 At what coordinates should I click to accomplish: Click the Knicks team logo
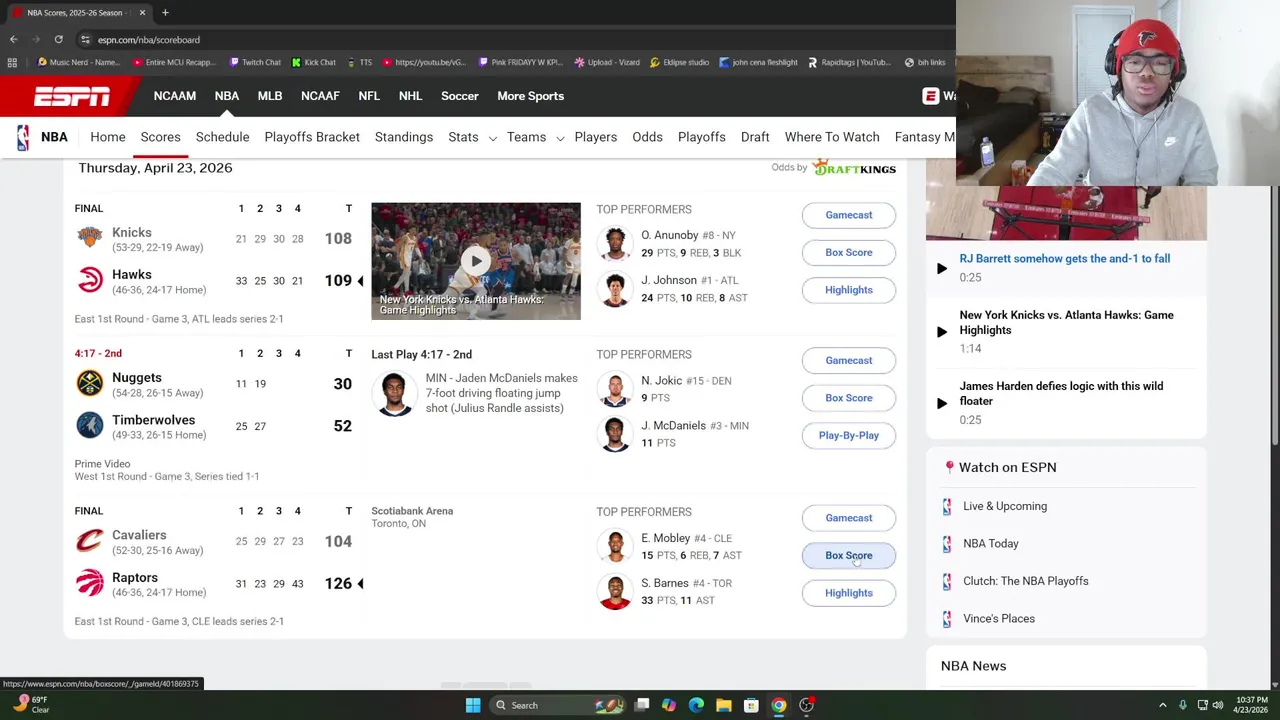pos(90,238)
